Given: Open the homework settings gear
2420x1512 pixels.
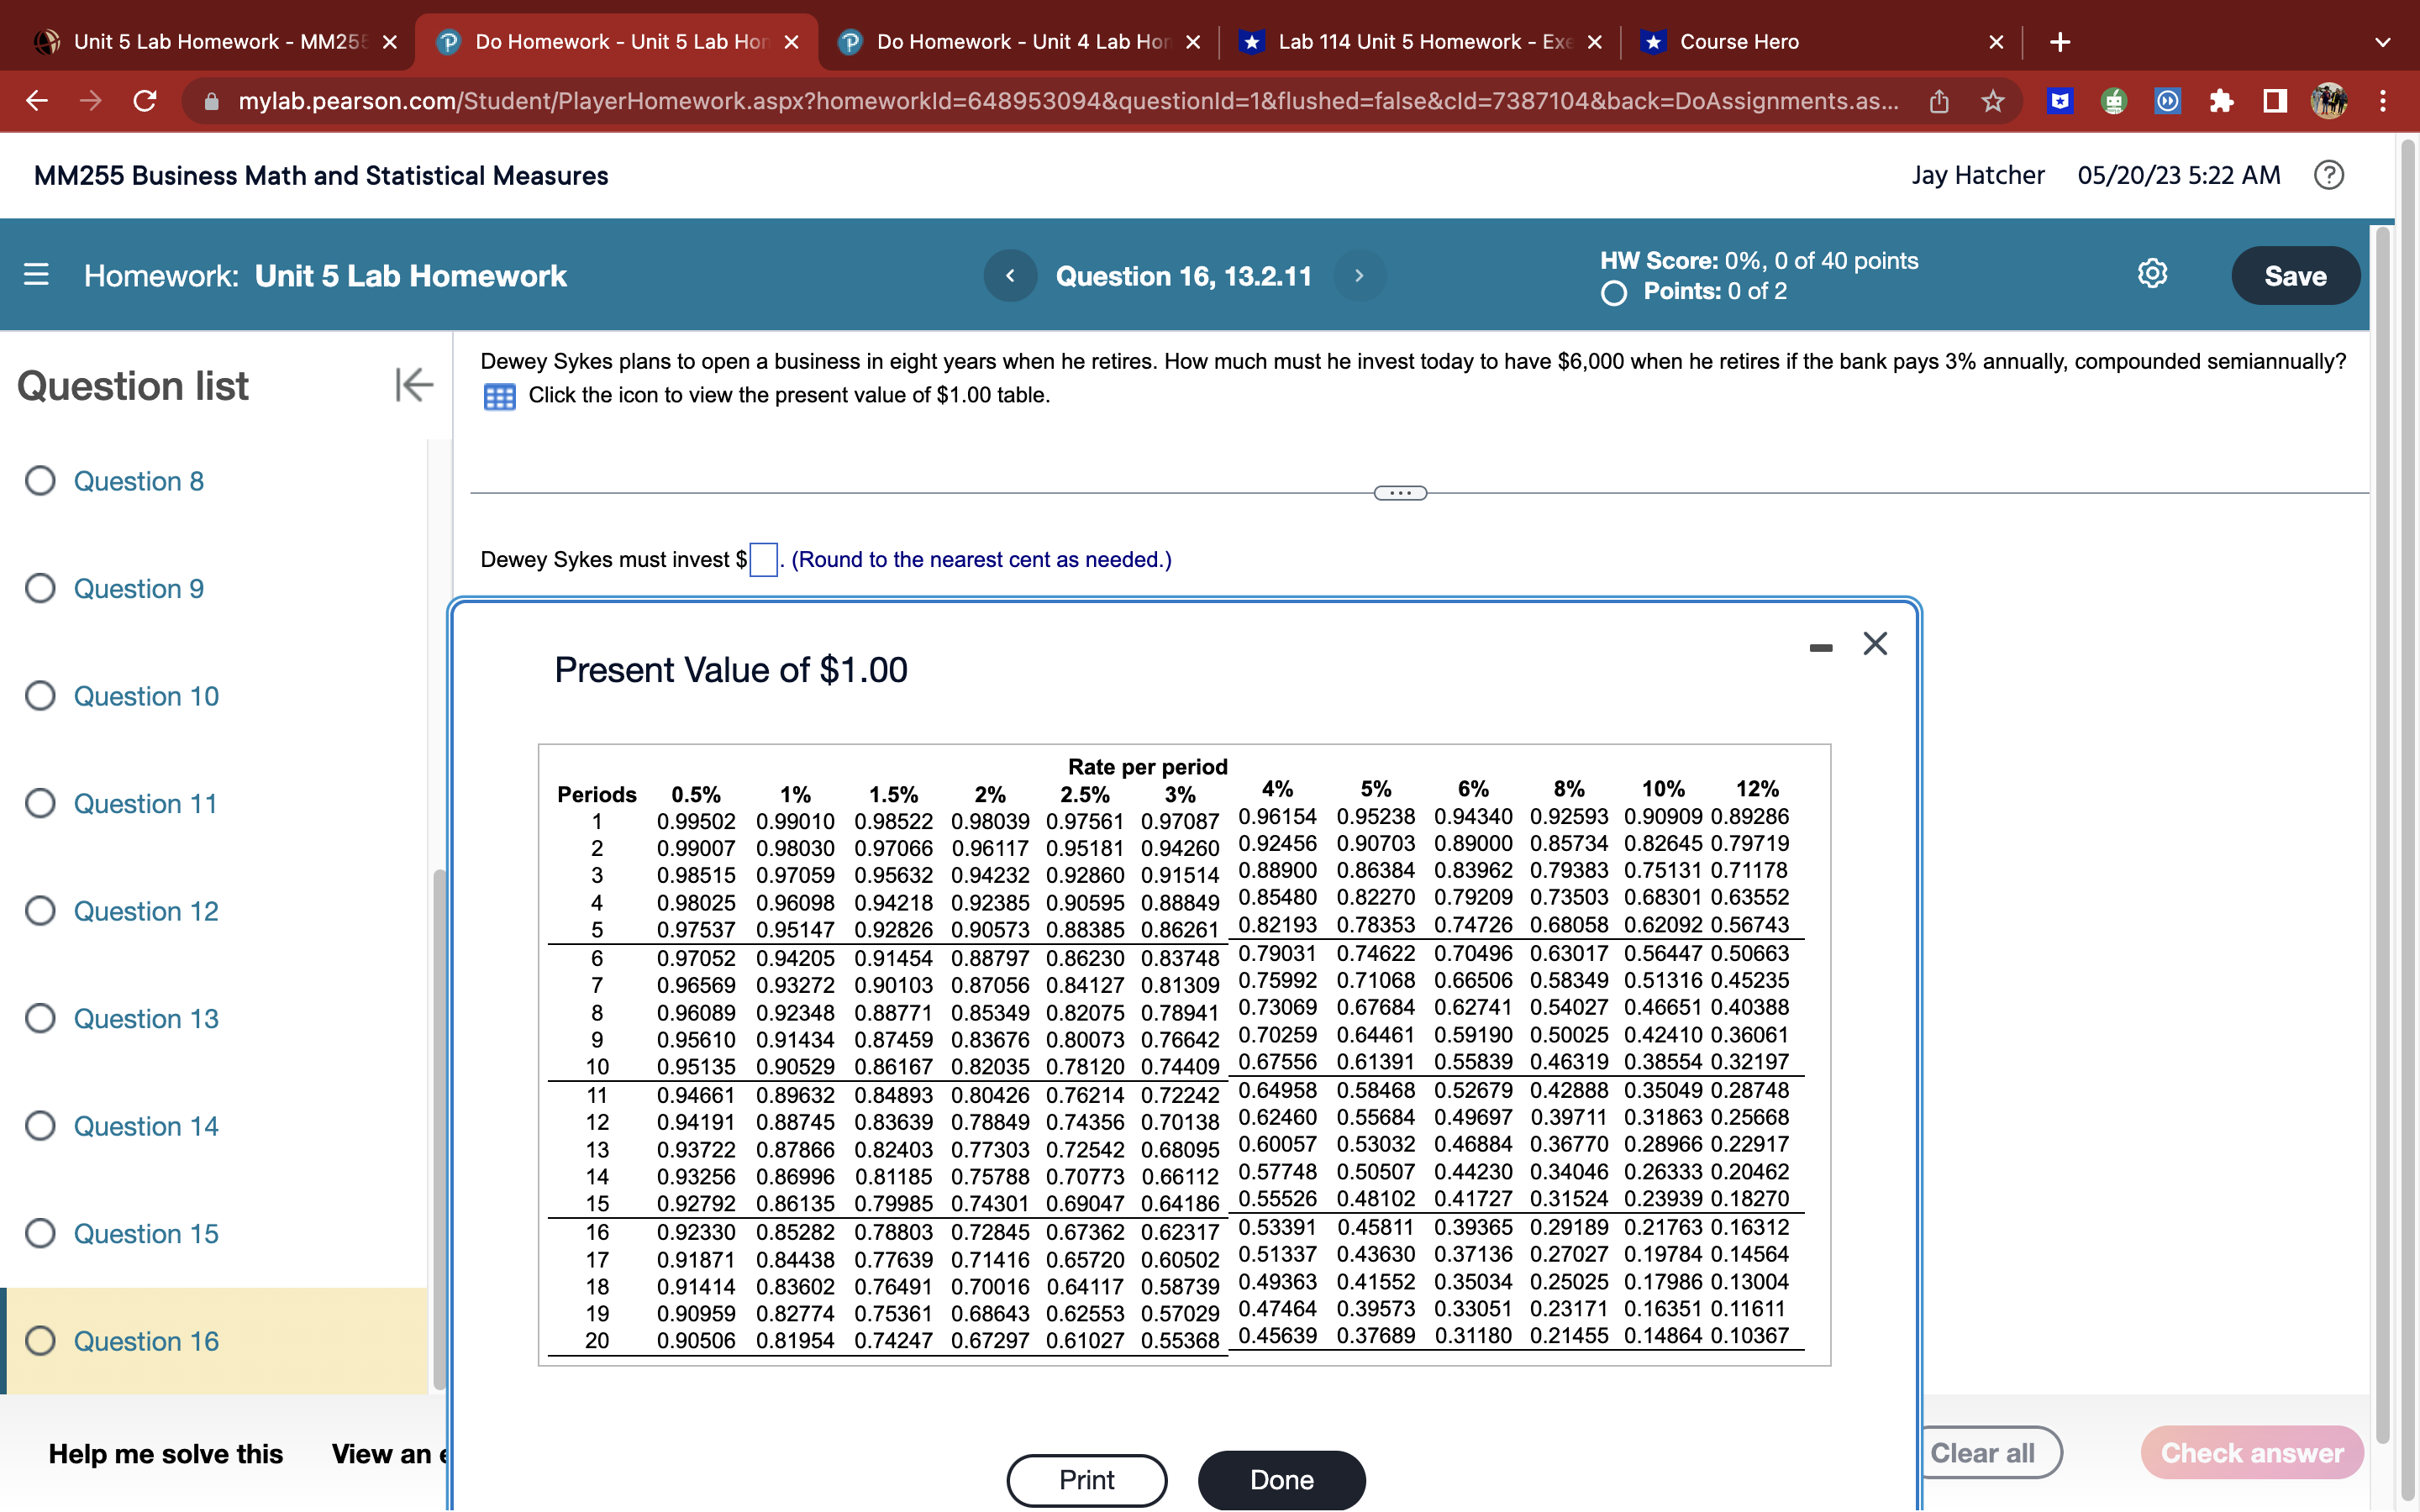Looking at the screenshot, I should point(2151,275).
